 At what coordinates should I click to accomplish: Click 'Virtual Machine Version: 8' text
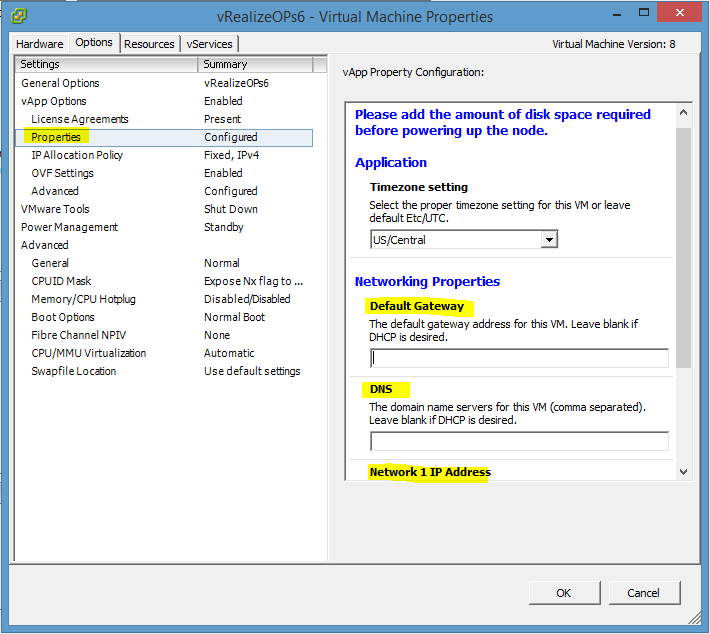[x=614, y=44]
